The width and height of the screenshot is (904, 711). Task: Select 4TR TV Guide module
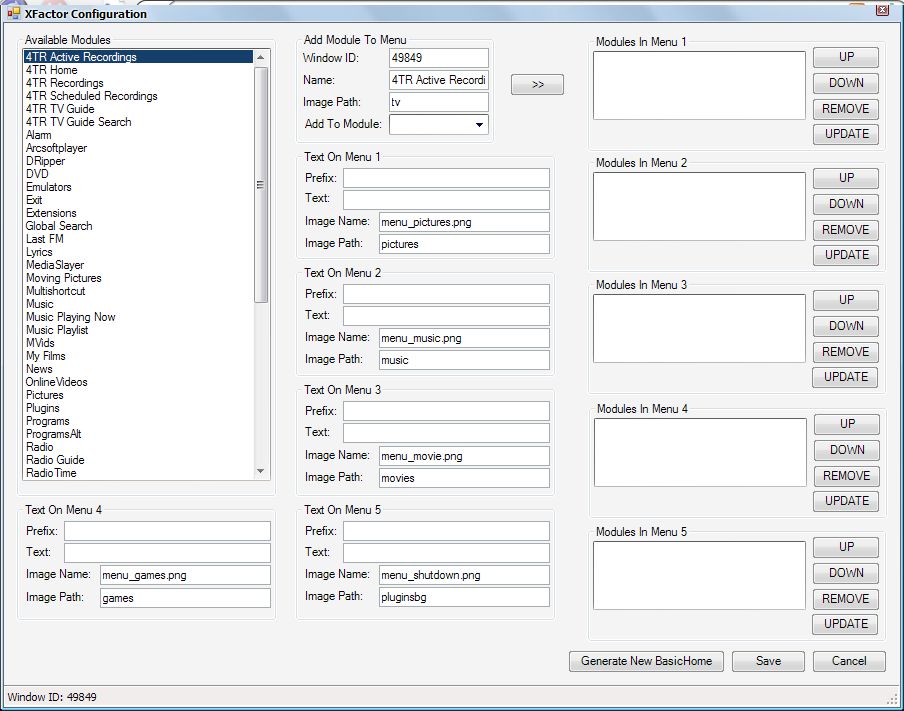(x=60, y=109)
